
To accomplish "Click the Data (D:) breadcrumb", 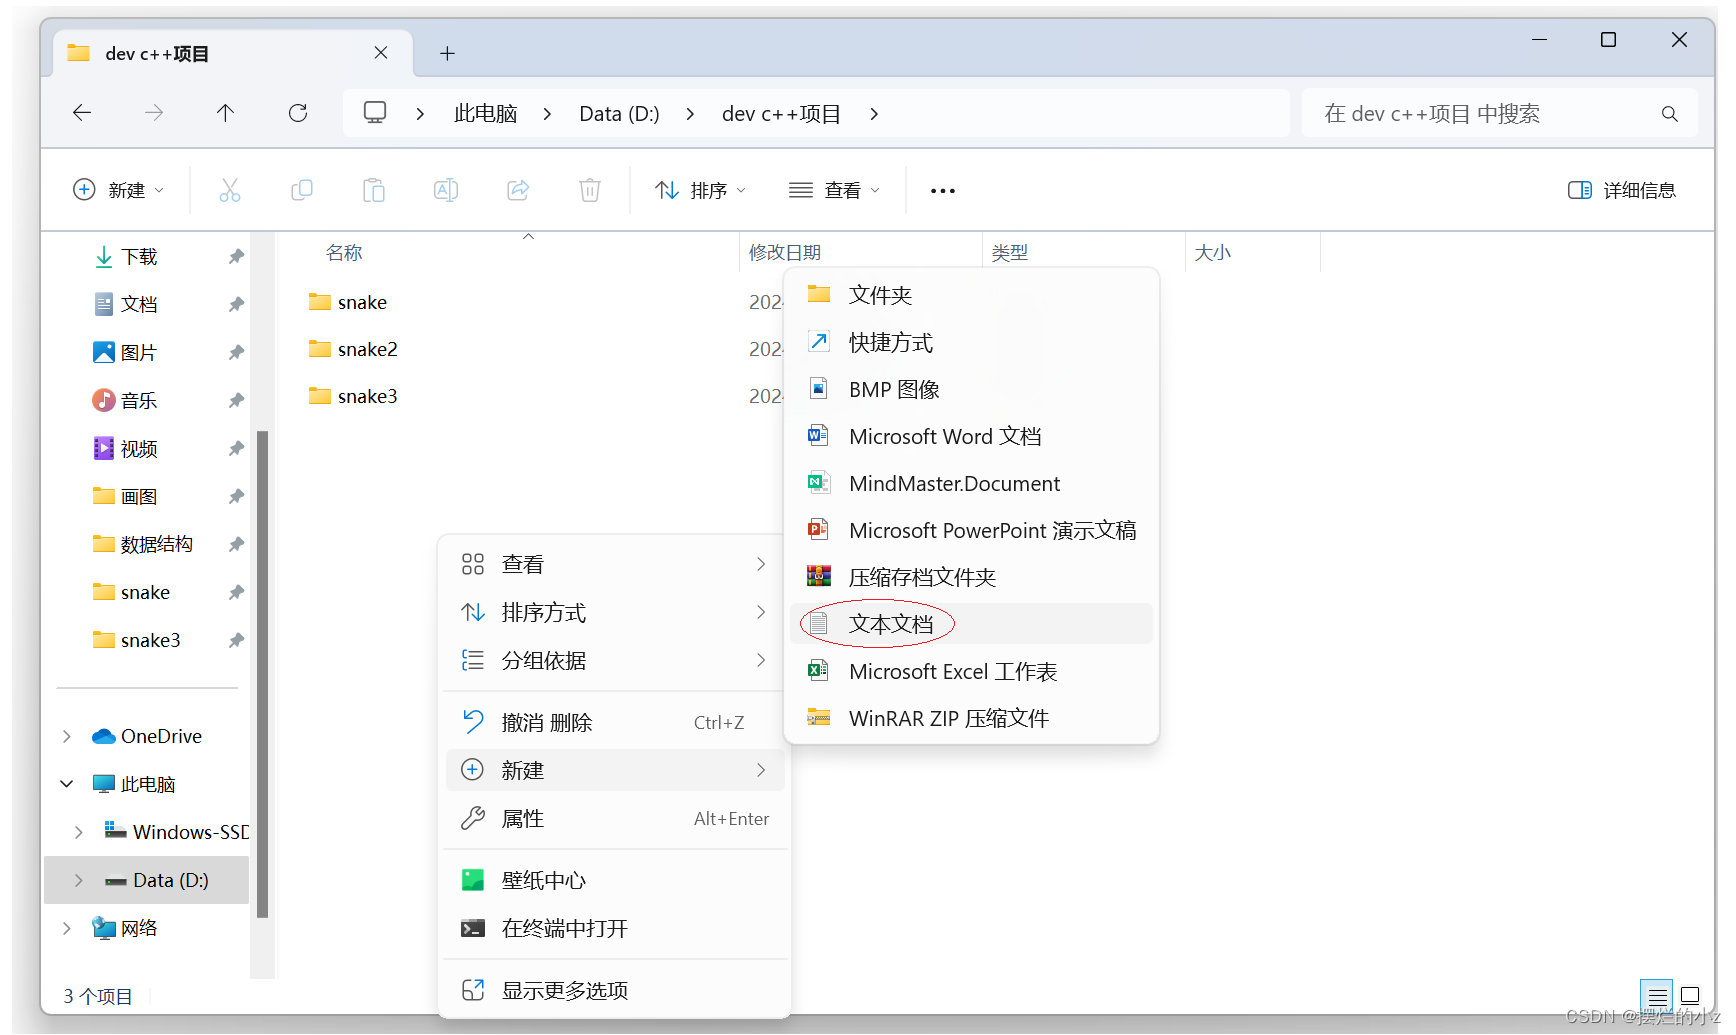I will (x=619, y=114).
